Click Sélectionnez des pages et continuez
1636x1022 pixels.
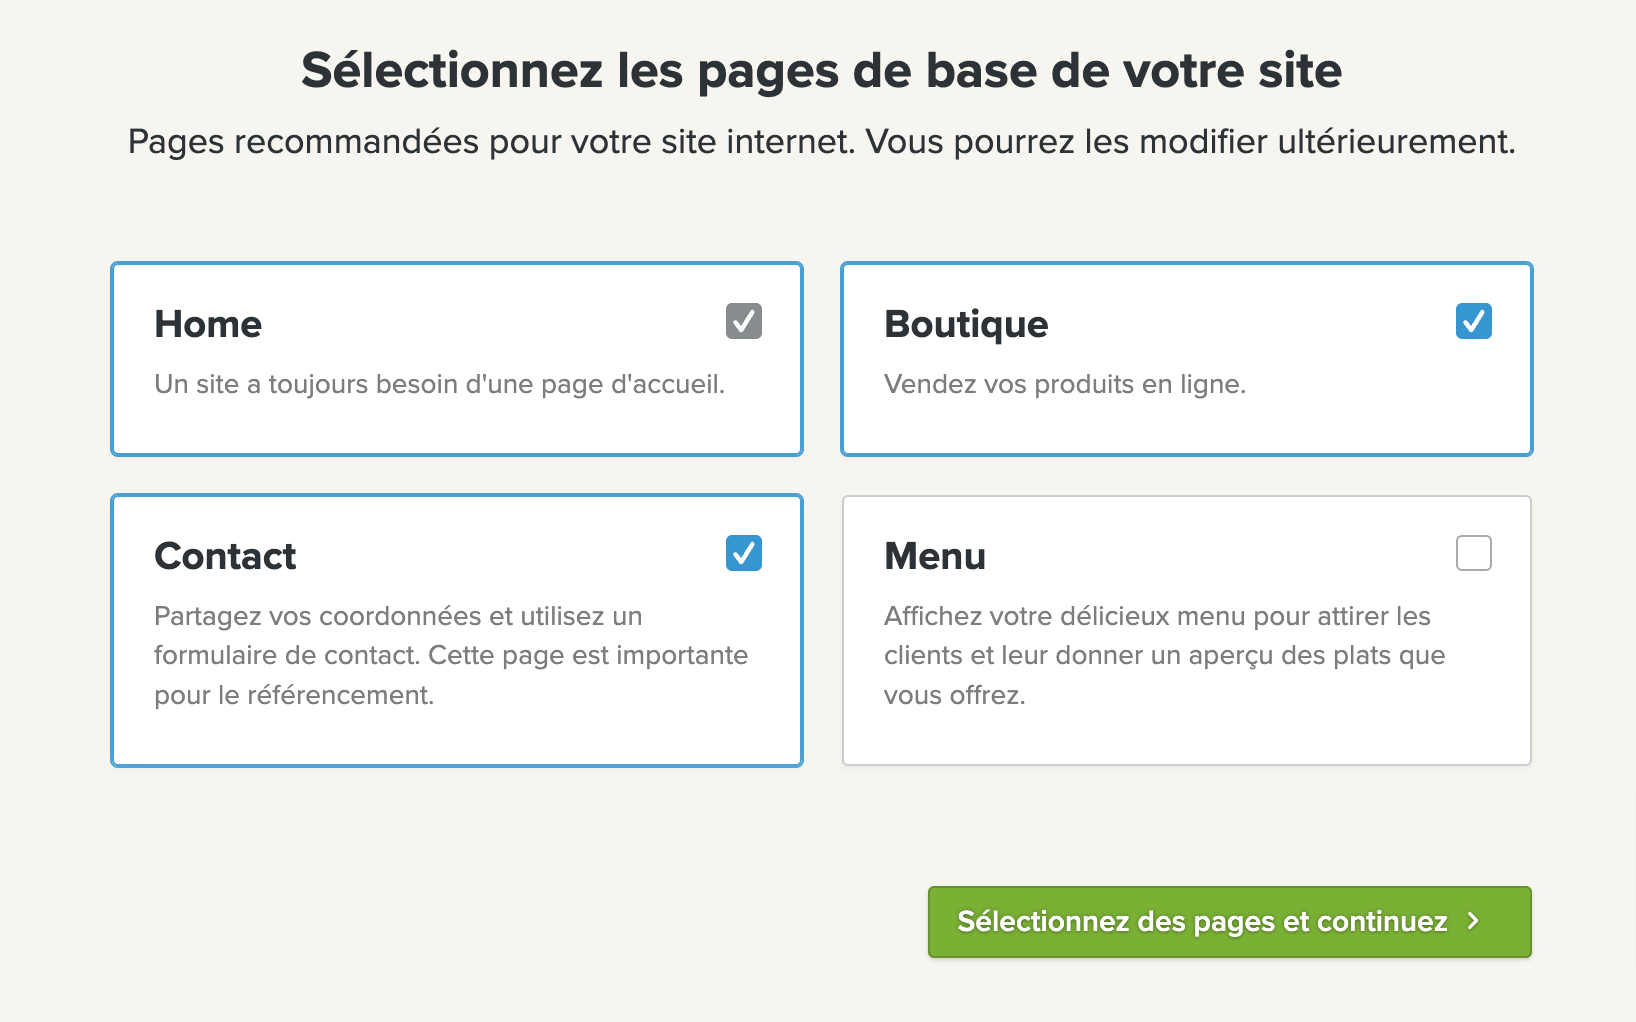click(1229, 922)
